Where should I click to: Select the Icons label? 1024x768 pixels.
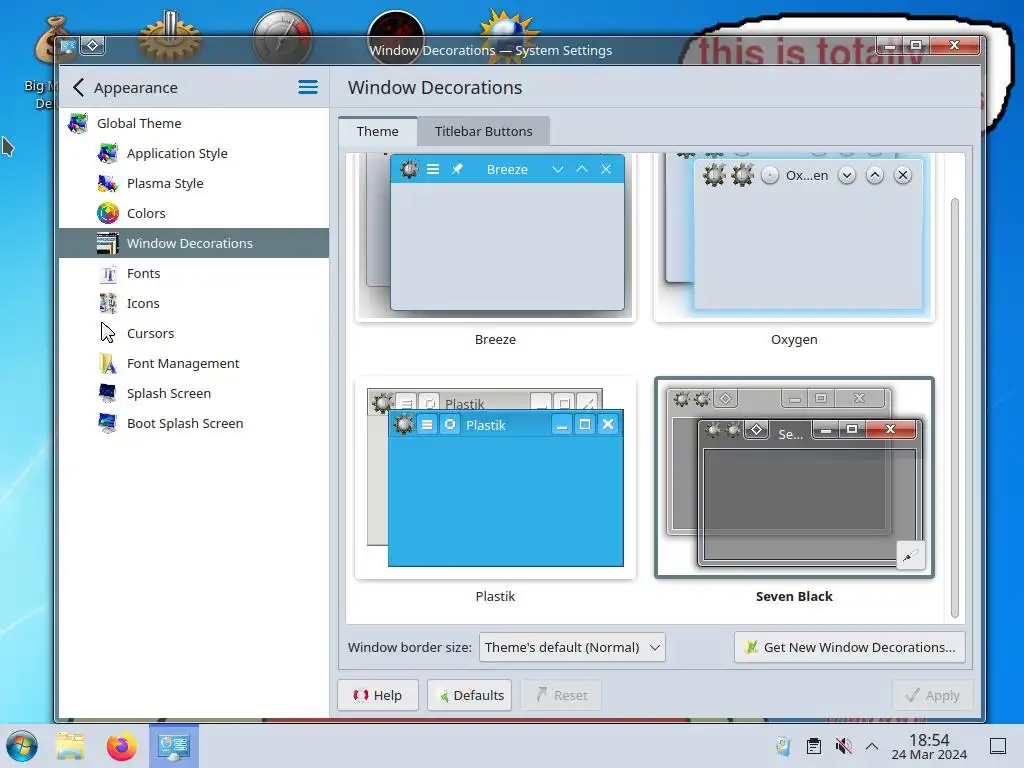point(143,304)
